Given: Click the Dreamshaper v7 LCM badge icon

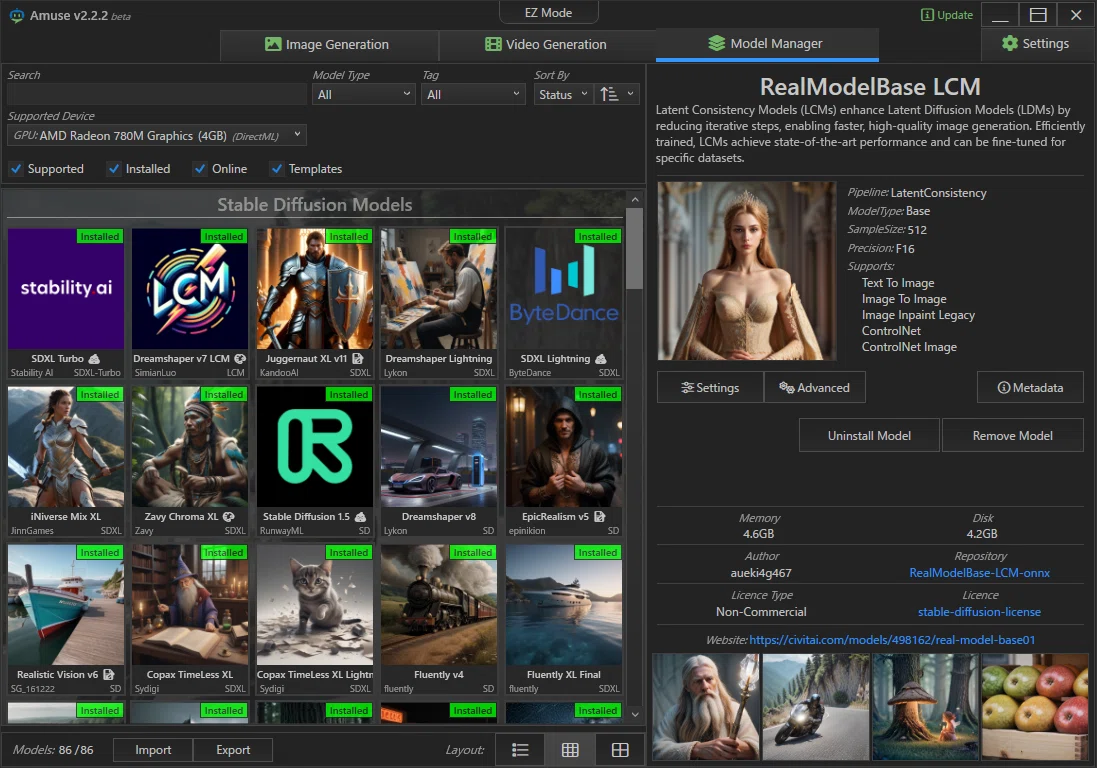Looking at the screenshot, I should click(240, 359).
